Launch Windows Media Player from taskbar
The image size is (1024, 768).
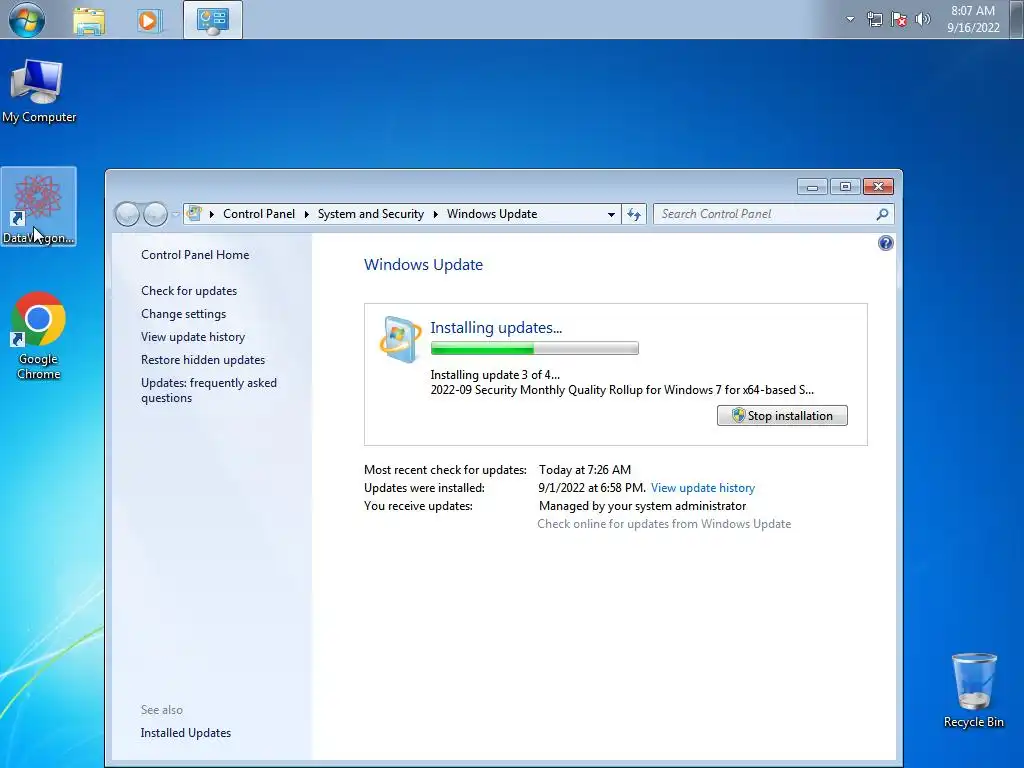point(149,20)
